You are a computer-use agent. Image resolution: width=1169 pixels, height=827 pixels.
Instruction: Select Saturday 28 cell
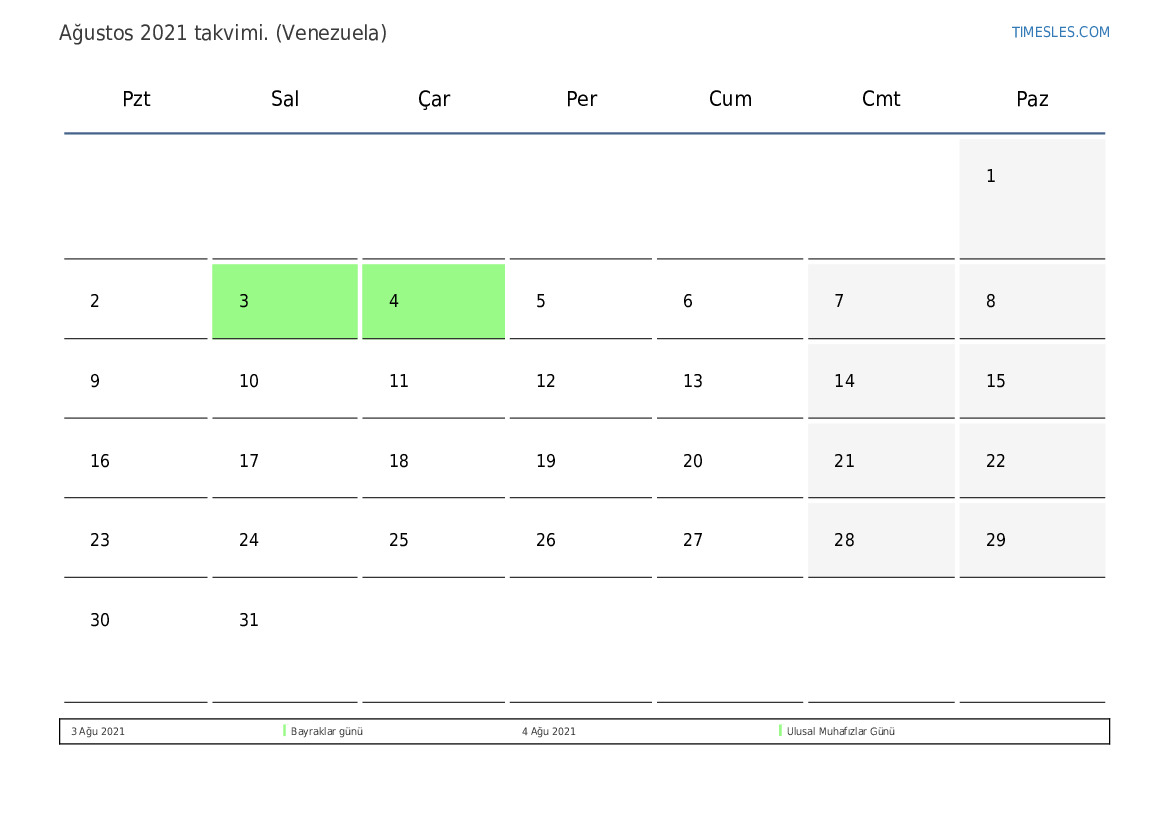point(881,540)
